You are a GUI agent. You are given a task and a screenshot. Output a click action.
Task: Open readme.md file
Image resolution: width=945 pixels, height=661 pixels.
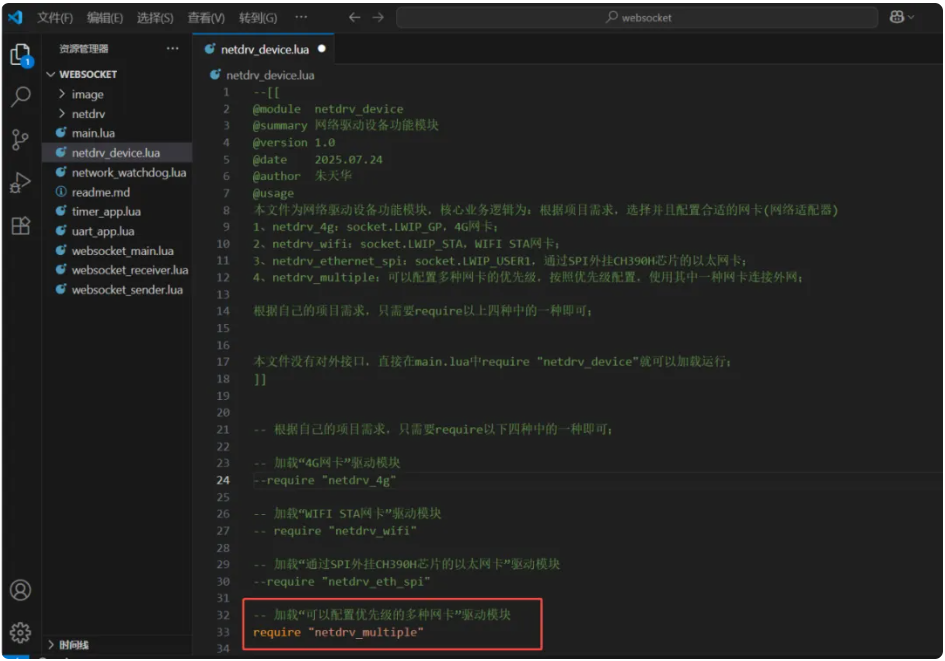101,192
